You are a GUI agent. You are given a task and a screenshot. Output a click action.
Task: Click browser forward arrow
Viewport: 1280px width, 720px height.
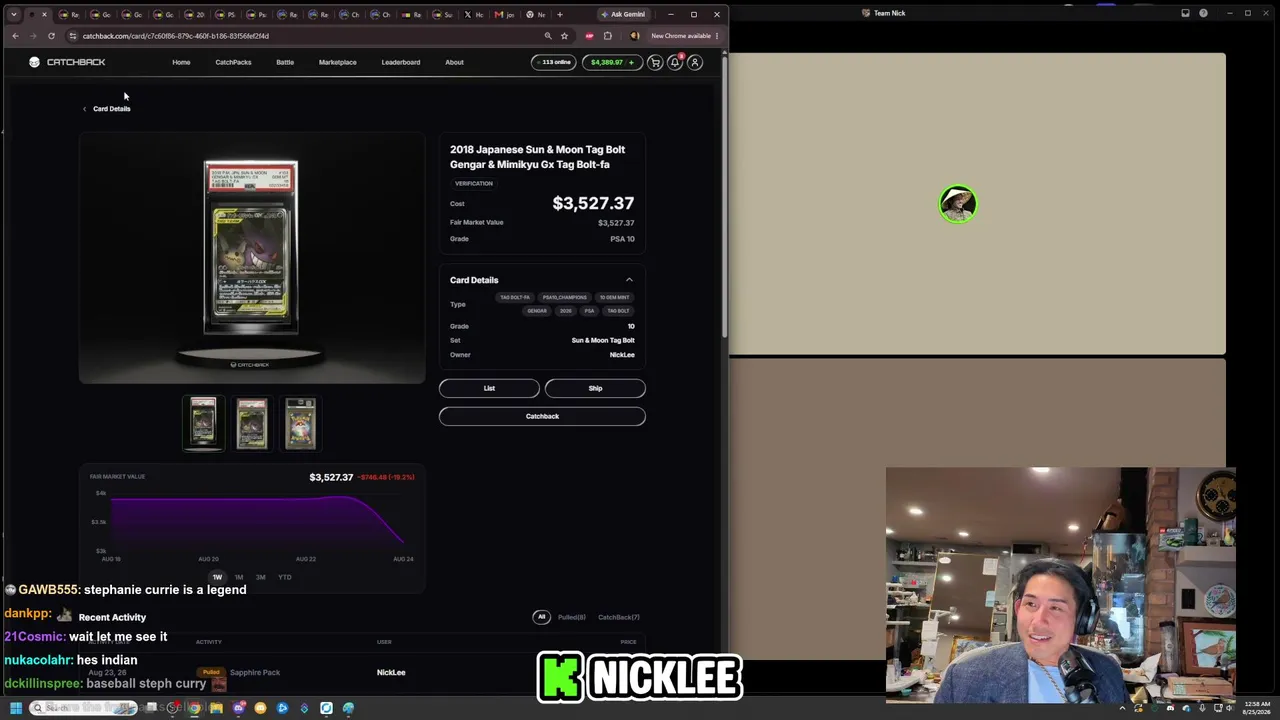coord(33,36)
